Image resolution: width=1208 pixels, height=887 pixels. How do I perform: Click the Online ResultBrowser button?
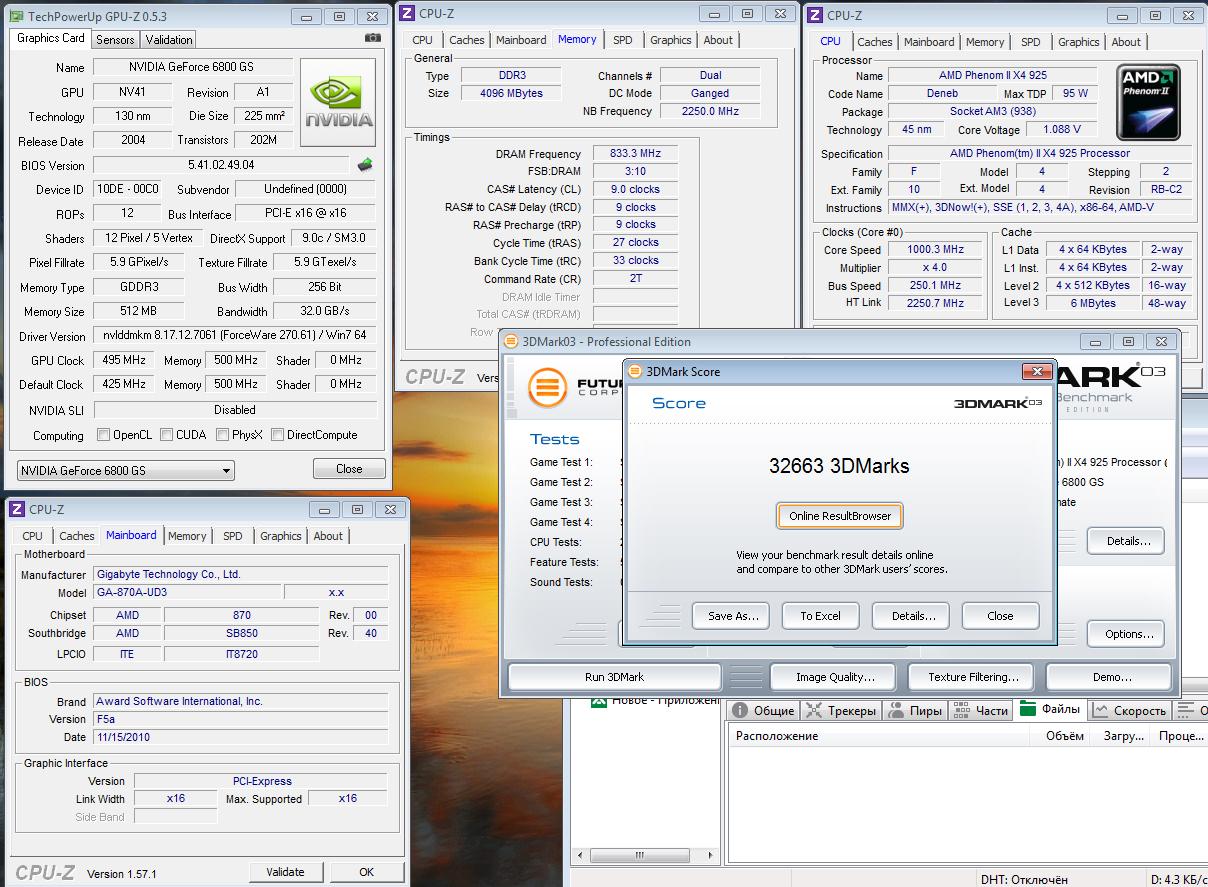(840, 516)
